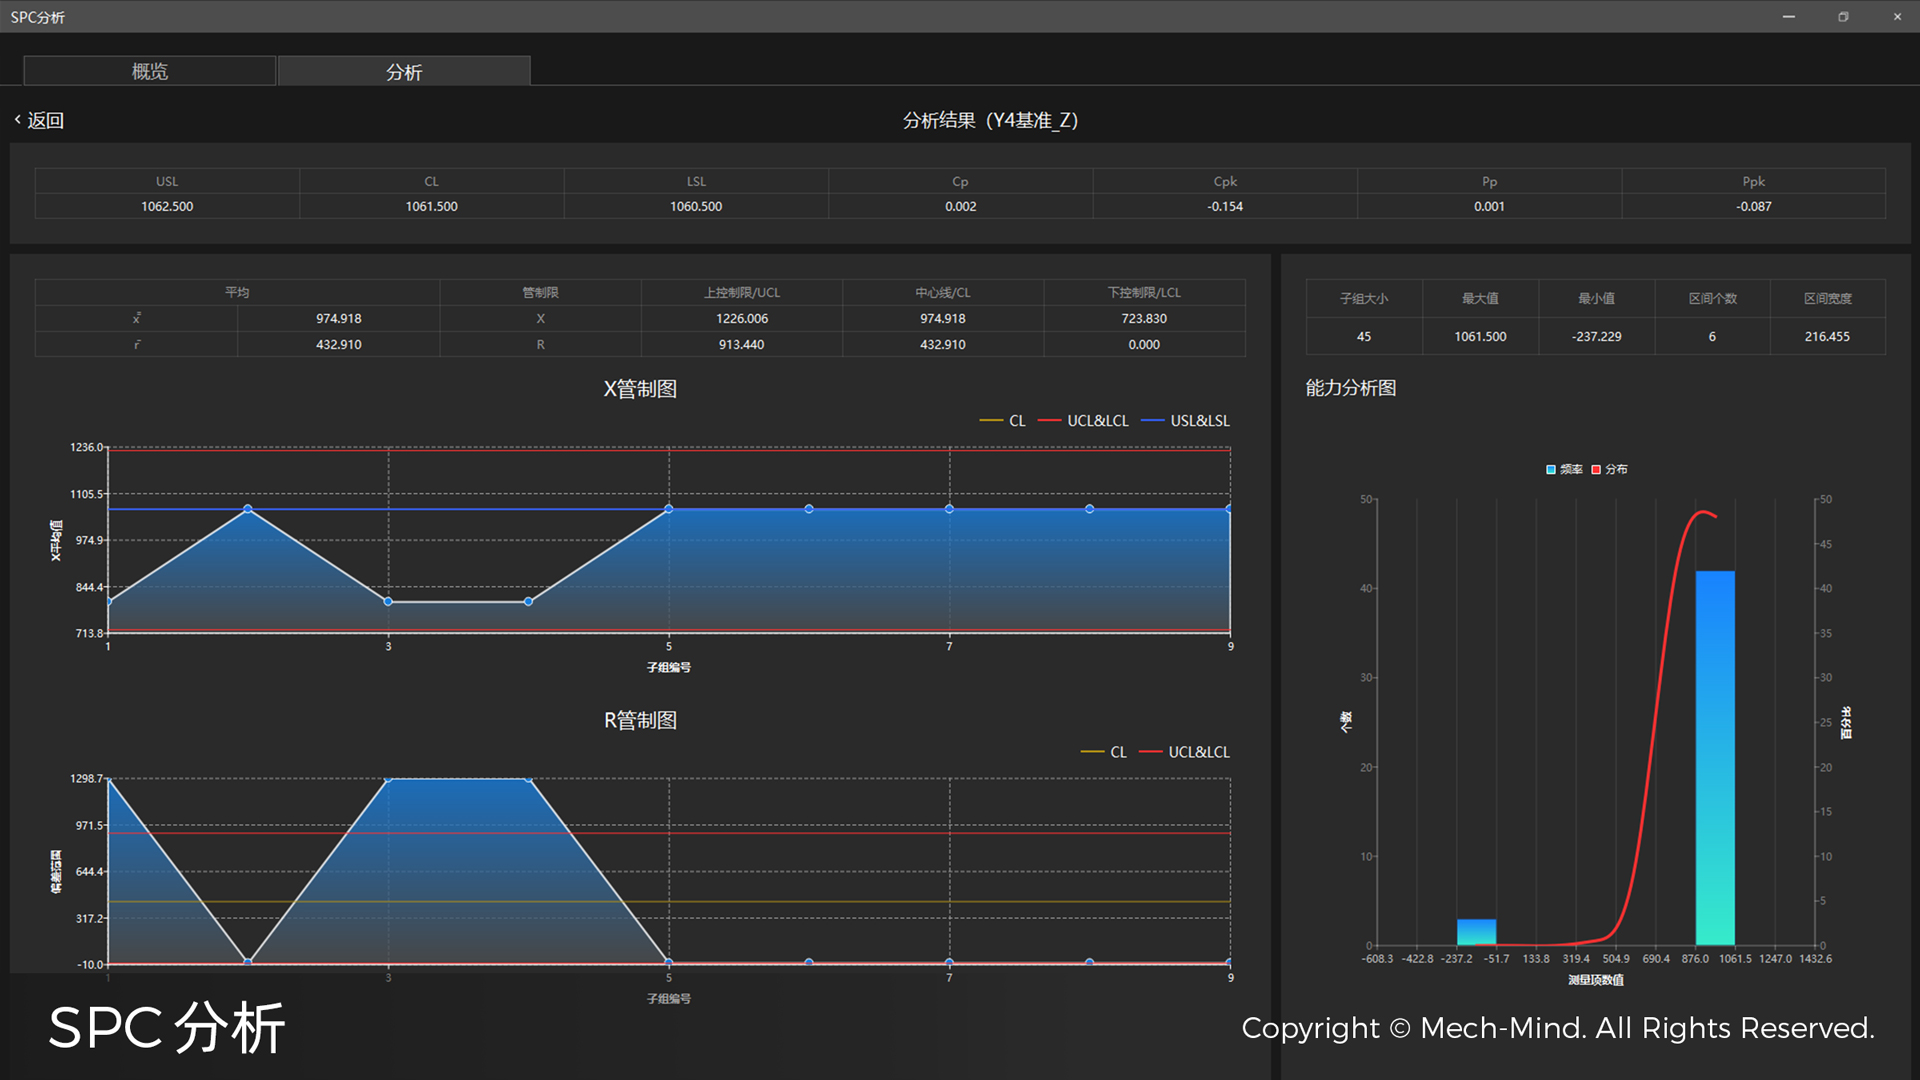The width and height of the screenshot is (1920, 1080).
Task: Hide the CL series in R管制图 legend
Action: coord(1104,752)
